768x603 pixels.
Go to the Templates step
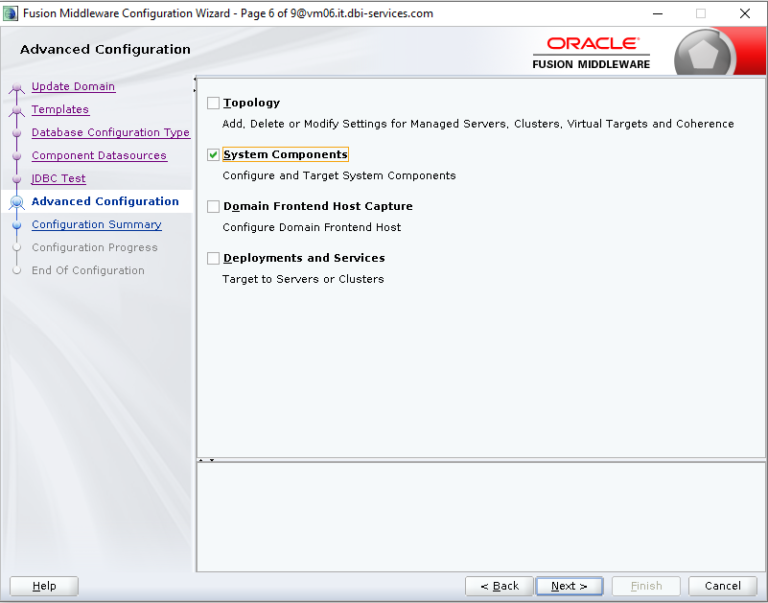click(x=60, y=110)
